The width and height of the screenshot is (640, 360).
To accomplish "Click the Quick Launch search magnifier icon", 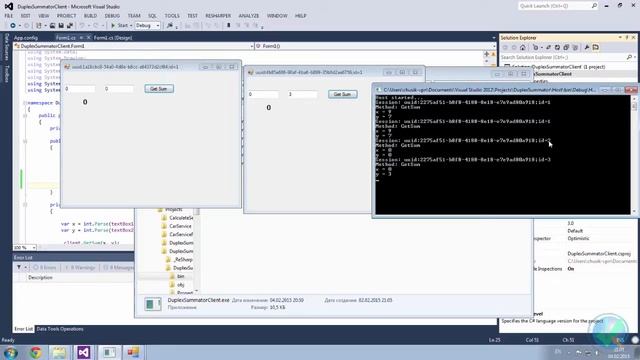I will tap(594, 6).
